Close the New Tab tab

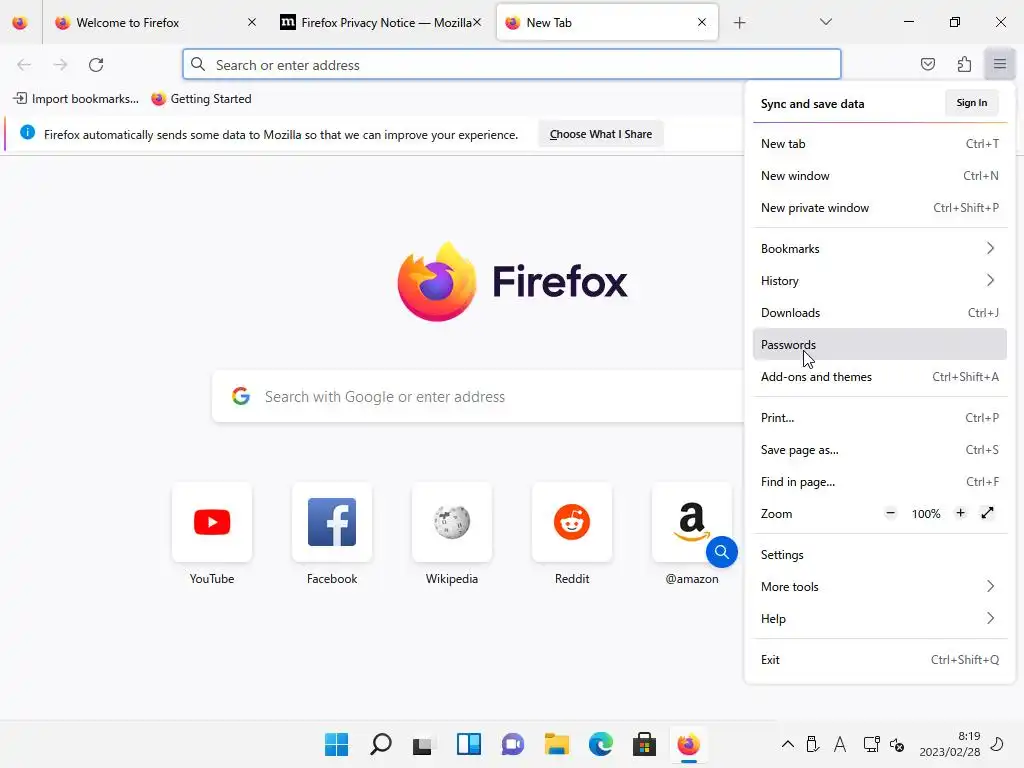pyautogui.click(x=702, y=22)
